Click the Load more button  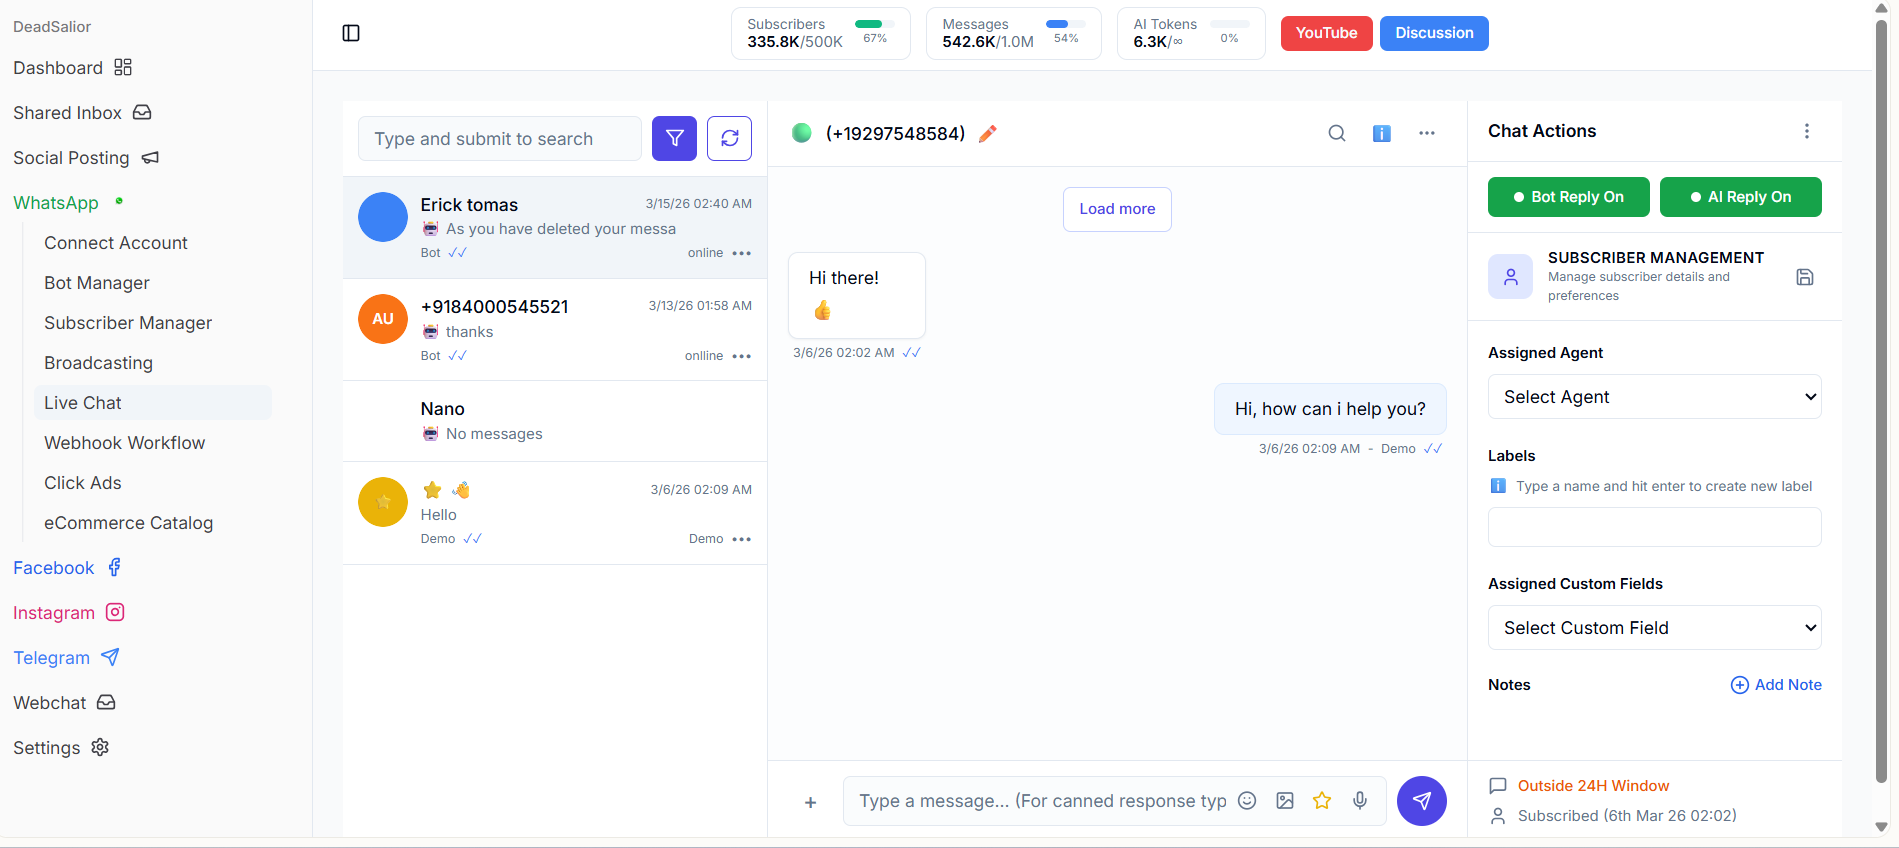tap(1117, 209)
